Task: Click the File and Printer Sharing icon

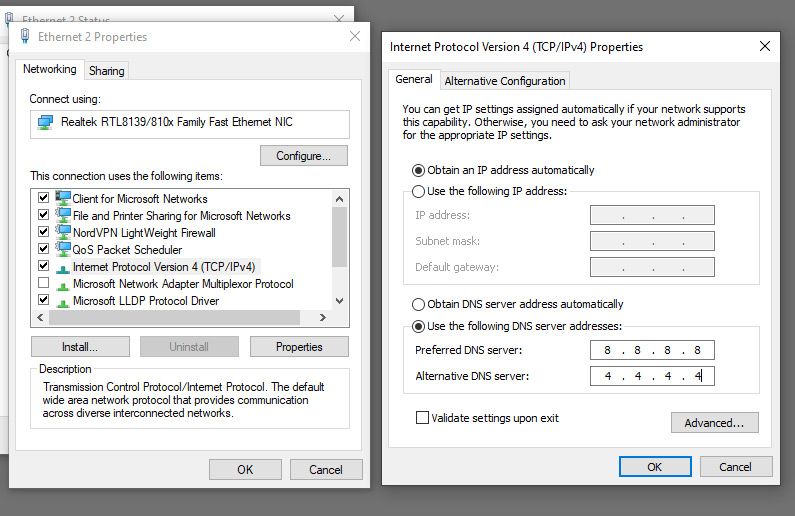Action: click(63, 215)
